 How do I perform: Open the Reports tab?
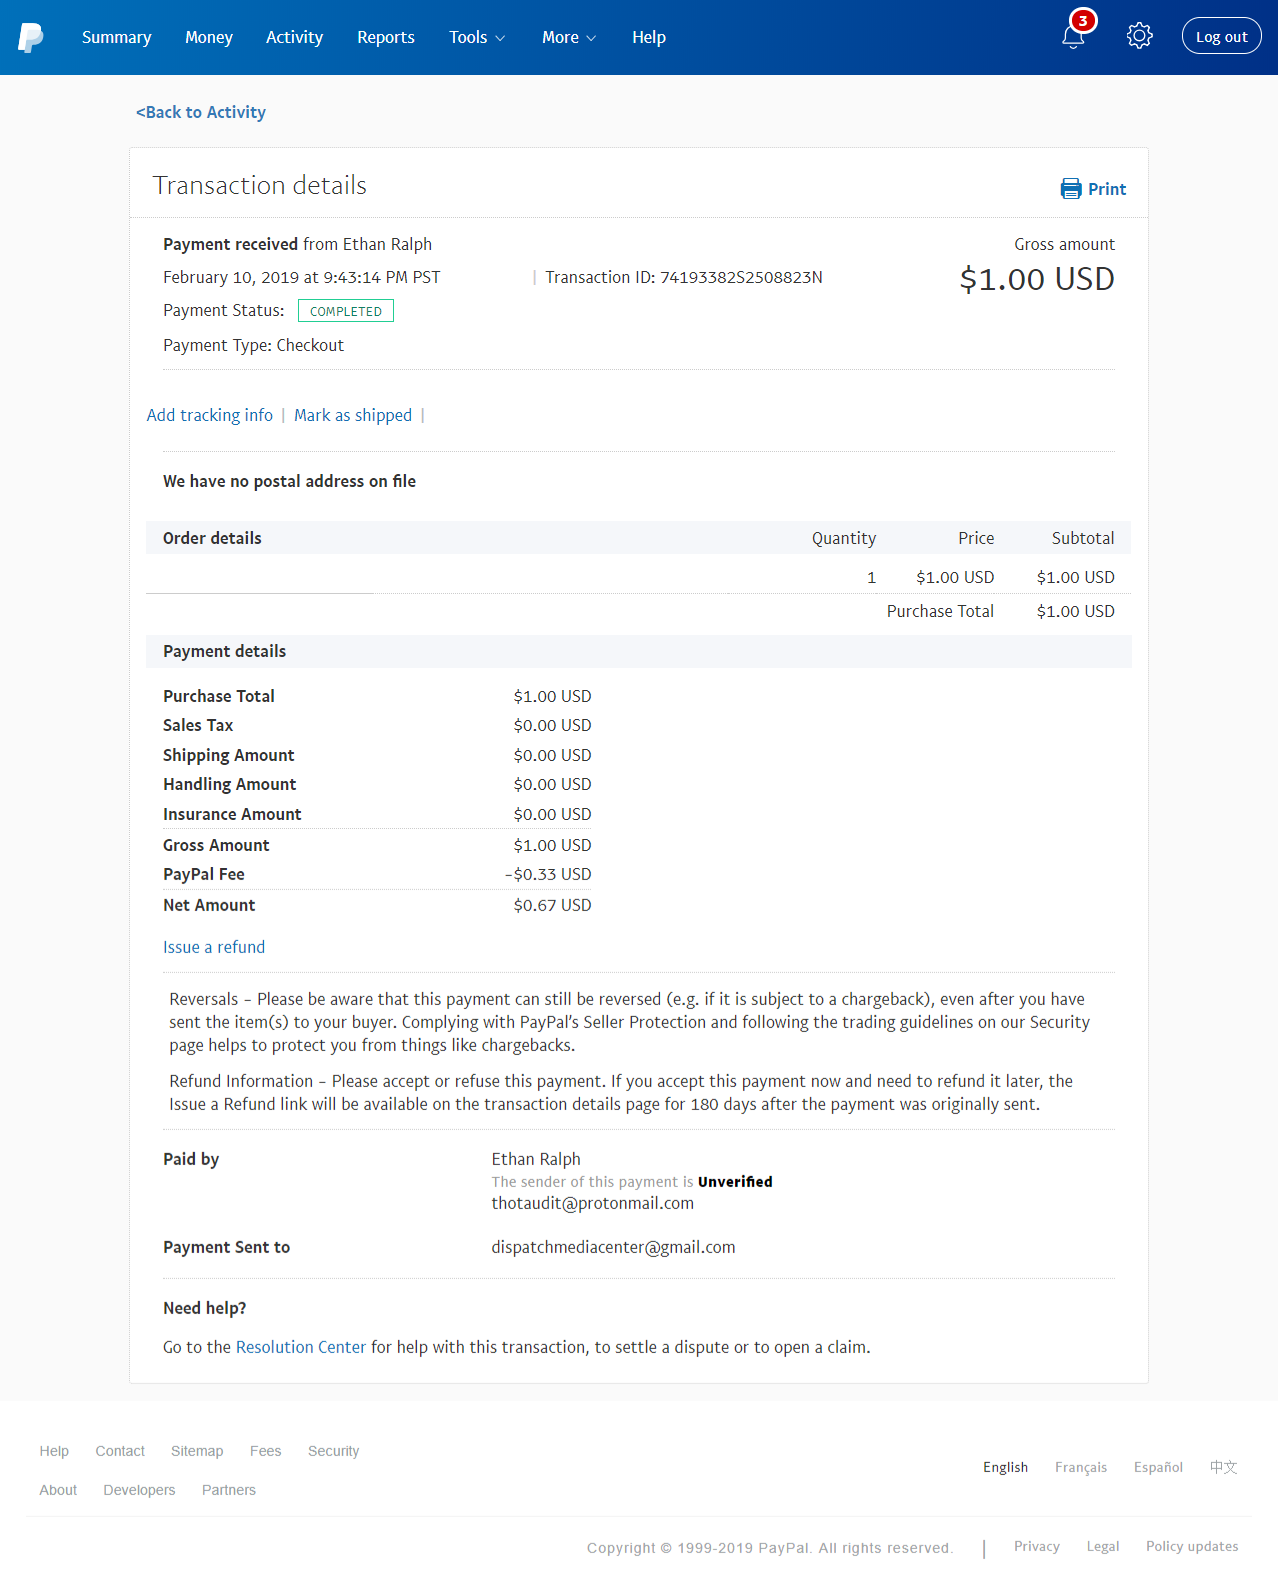[x=385, y=37]
